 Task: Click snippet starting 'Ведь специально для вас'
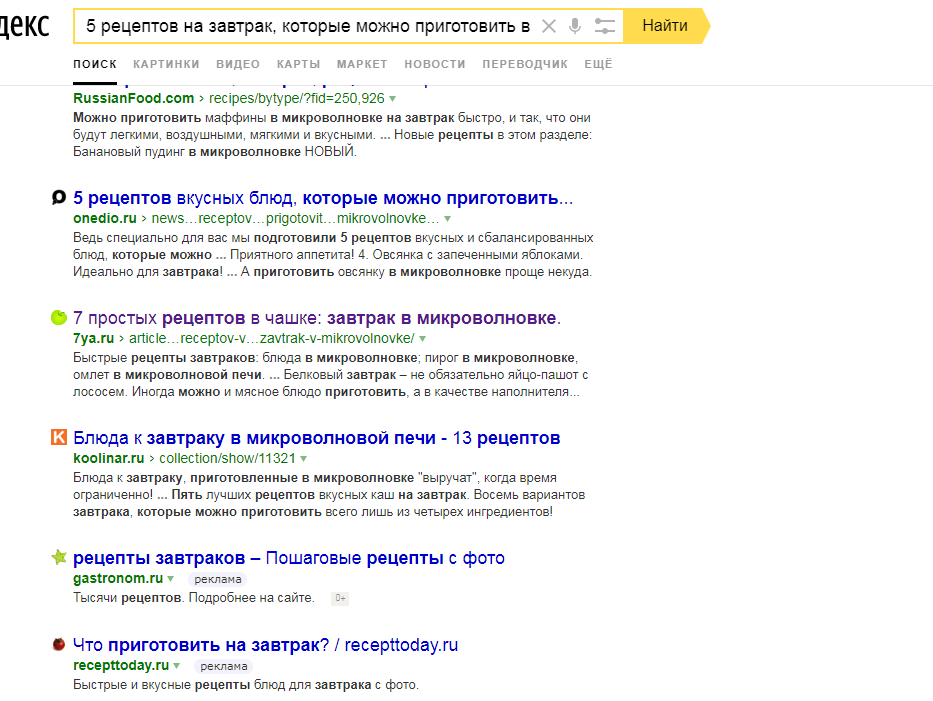333,255
